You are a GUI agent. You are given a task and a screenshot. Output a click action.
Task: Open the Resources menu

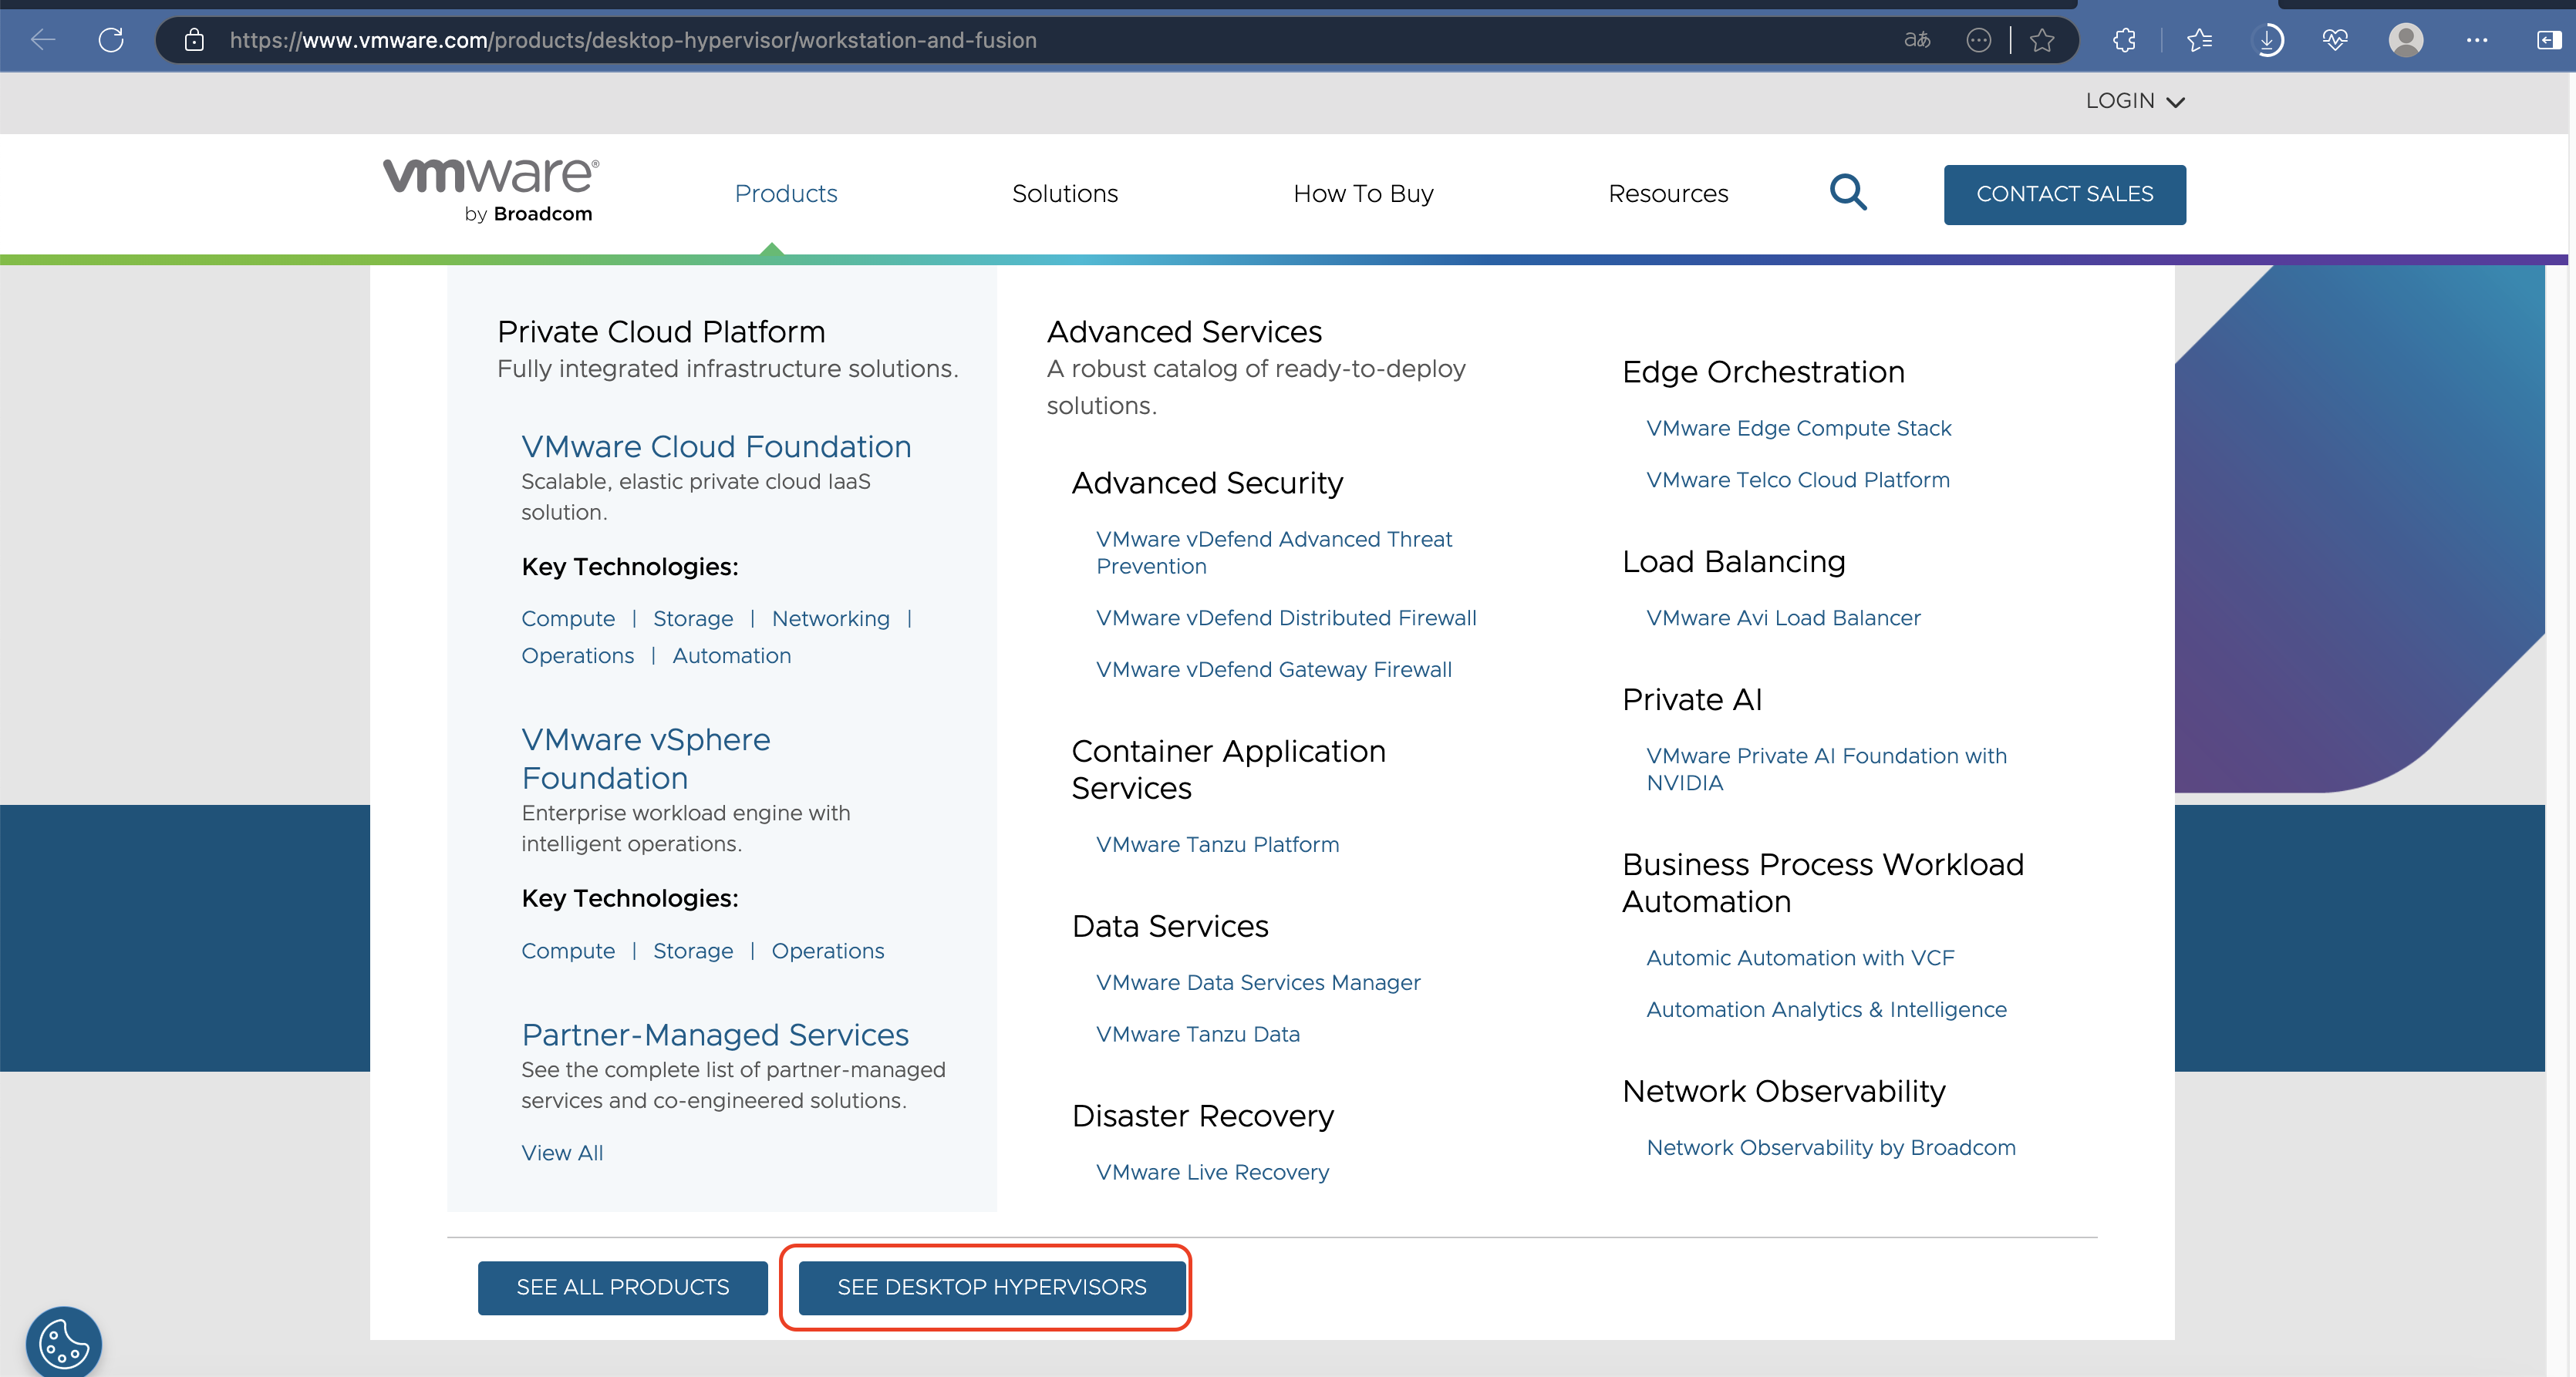tap(1668, 193)
